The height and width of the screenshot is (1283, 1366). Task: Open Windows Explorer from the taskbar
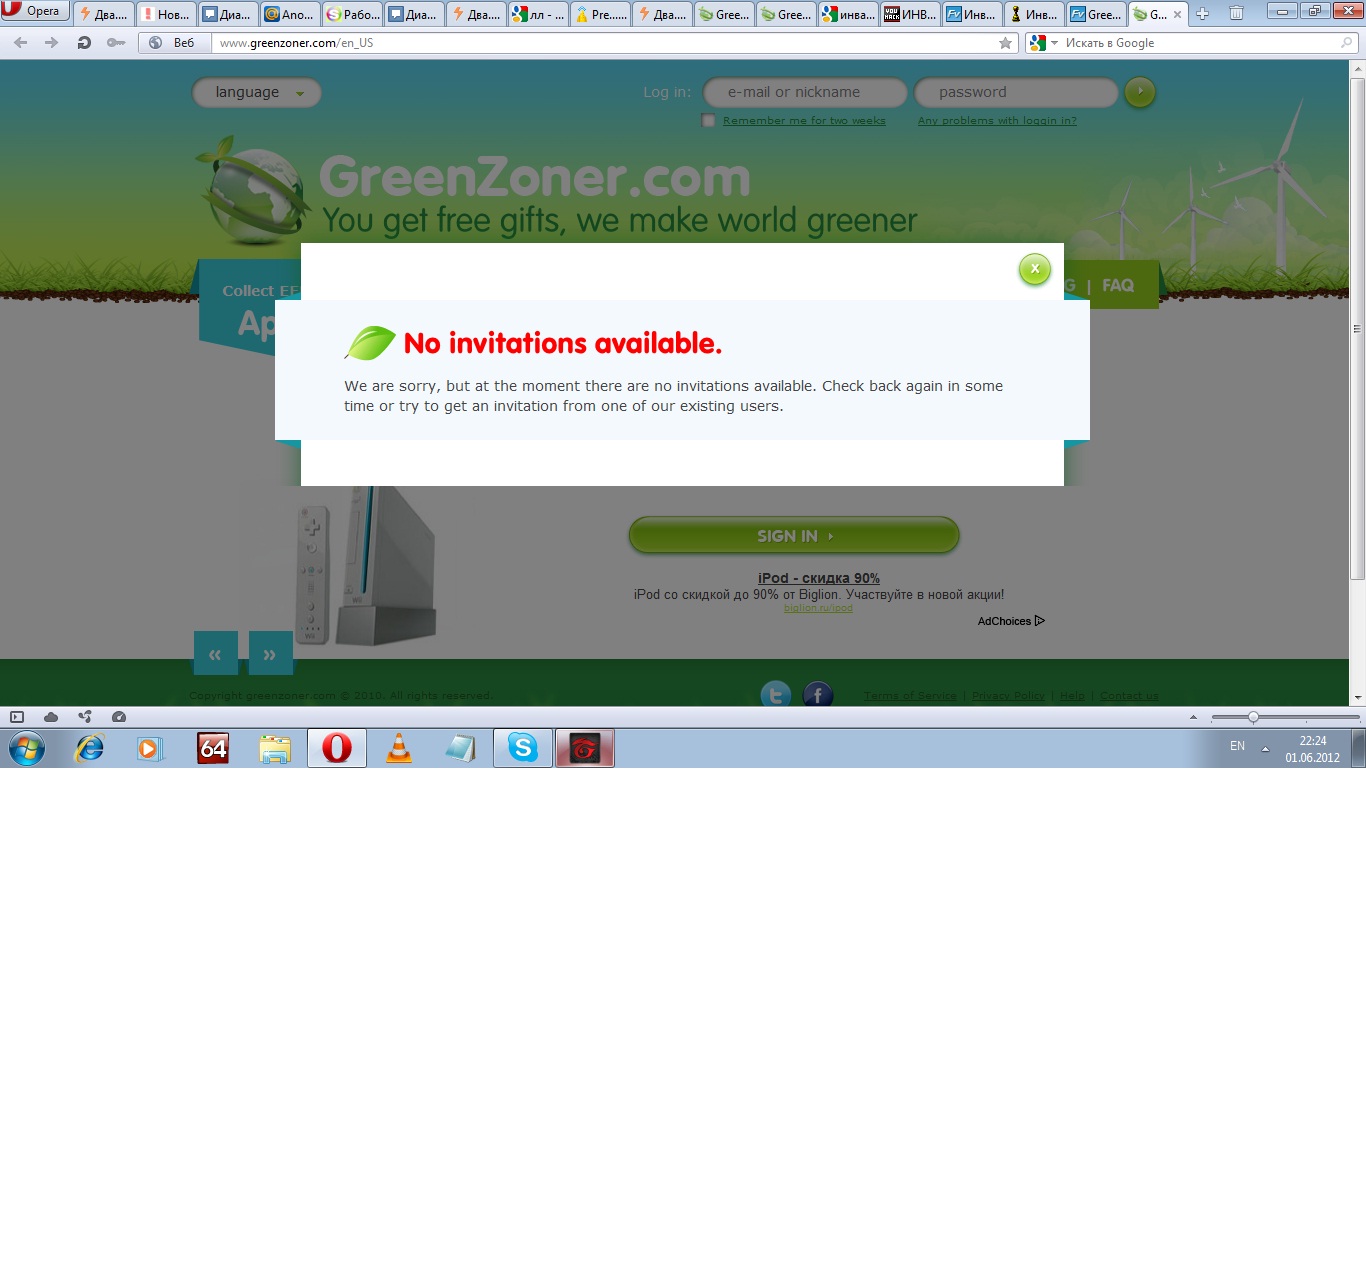point(275,748)
